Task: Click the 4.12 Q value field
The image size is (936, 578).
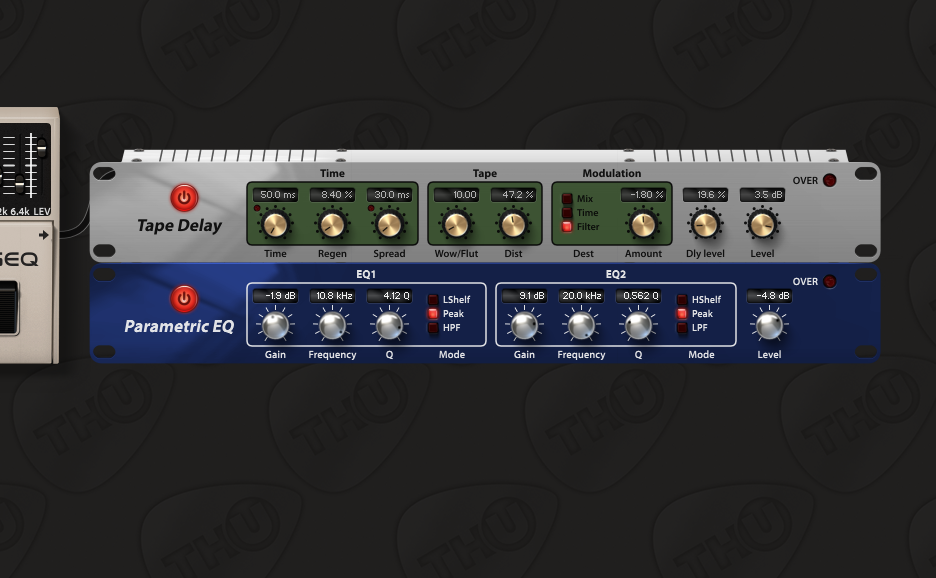Action: (389, 296)
